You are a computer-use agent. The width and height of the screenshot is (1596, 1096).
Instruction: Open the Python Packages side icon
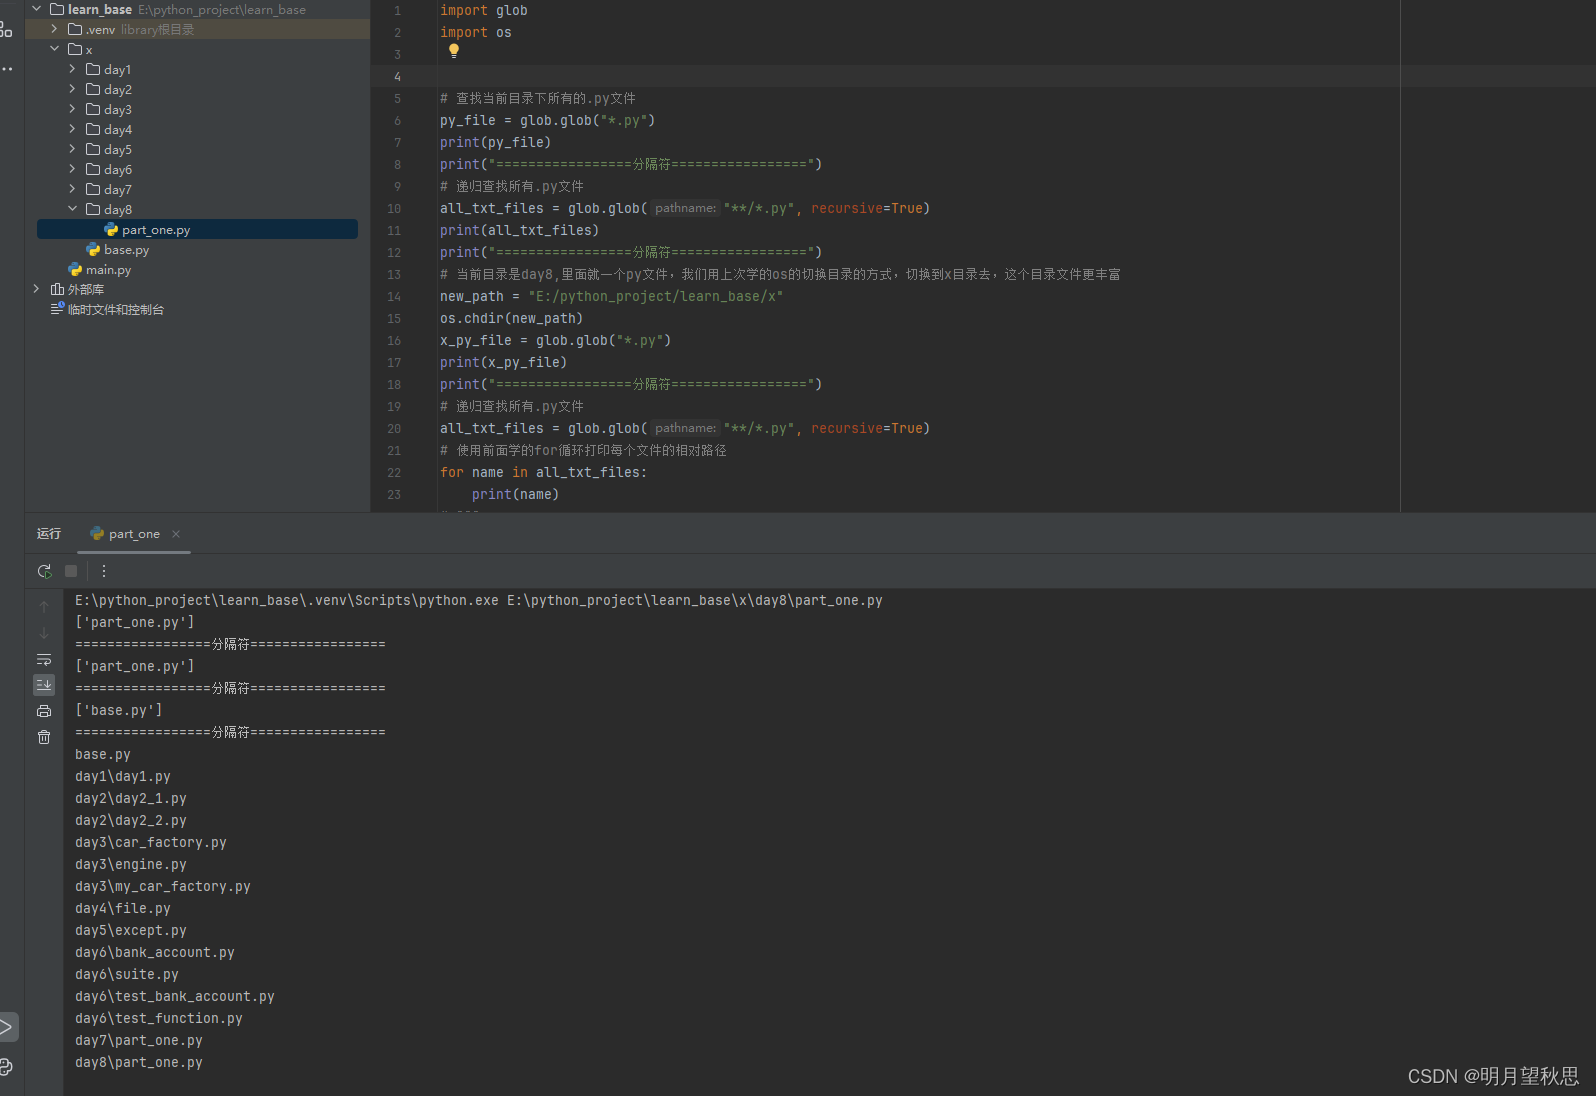[6, 1067]
